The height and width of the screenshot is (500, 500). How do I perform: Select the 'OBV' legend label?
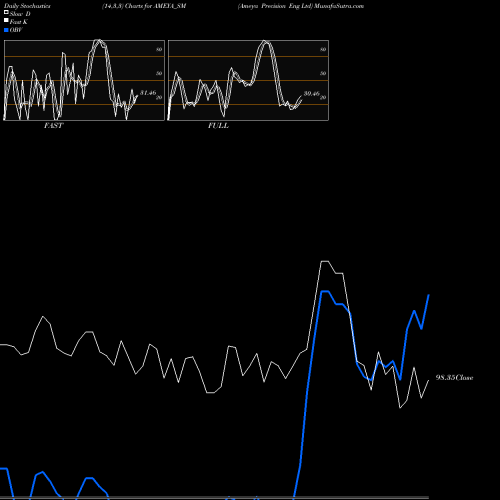point(16,30)
